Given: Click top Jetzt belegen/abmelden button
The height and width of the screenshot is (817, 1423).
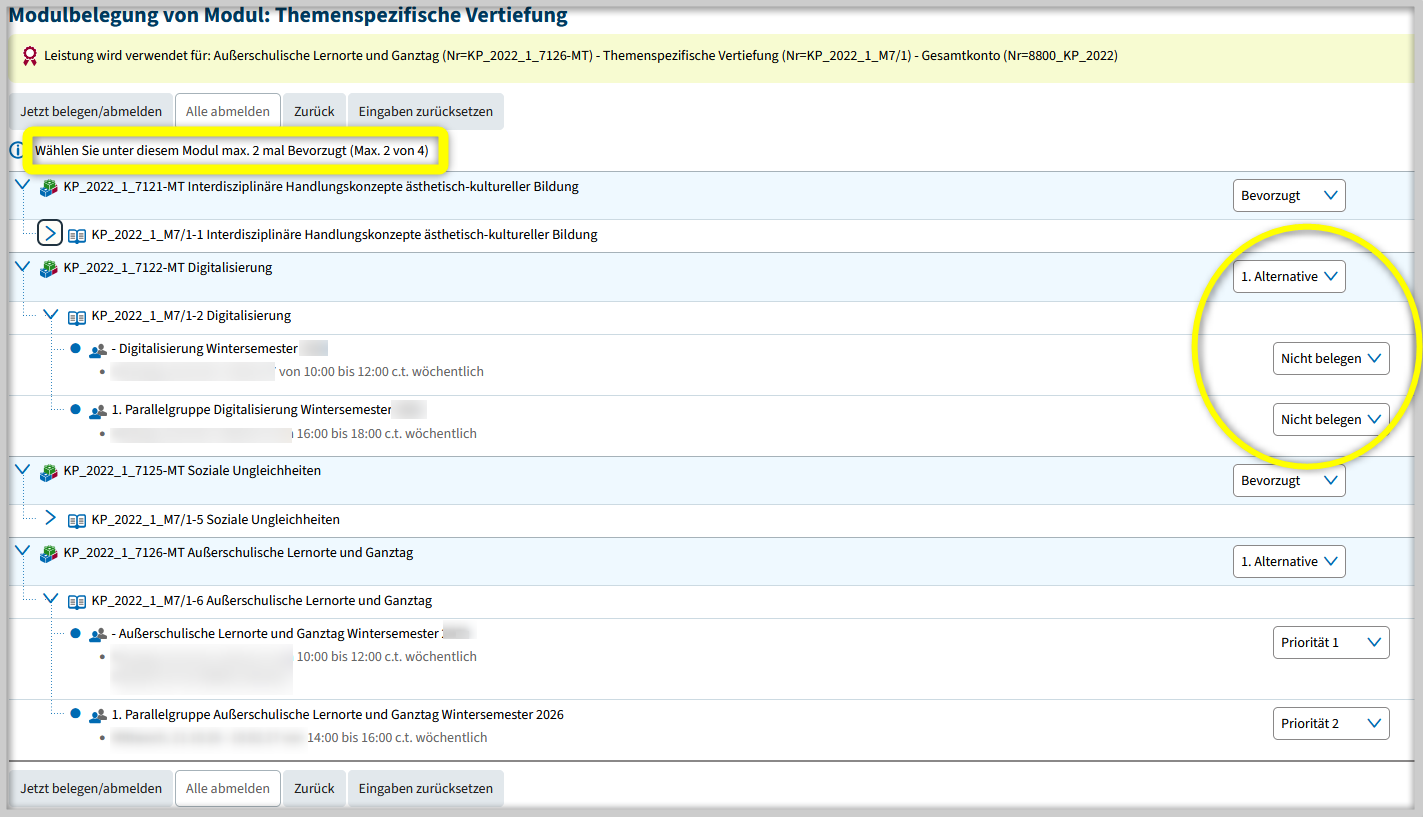Looking at the screenshot, I should (x=91, y=112).
